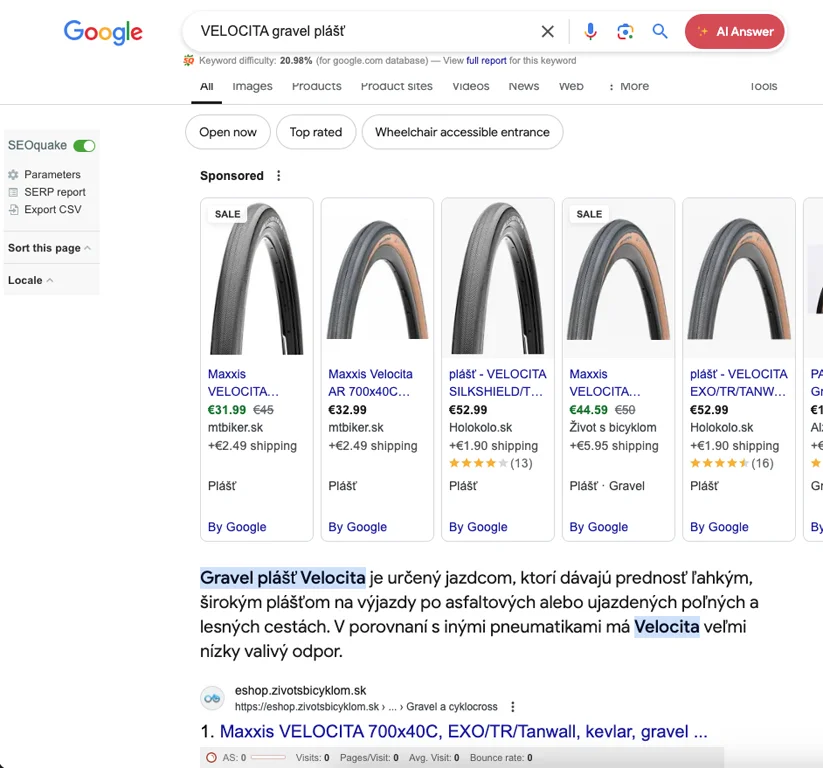Open Google Lens image search icon

625,32
